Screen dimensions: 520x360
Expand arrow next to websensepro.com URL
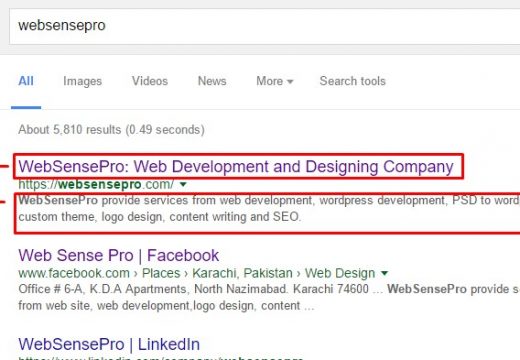[183, 184]
